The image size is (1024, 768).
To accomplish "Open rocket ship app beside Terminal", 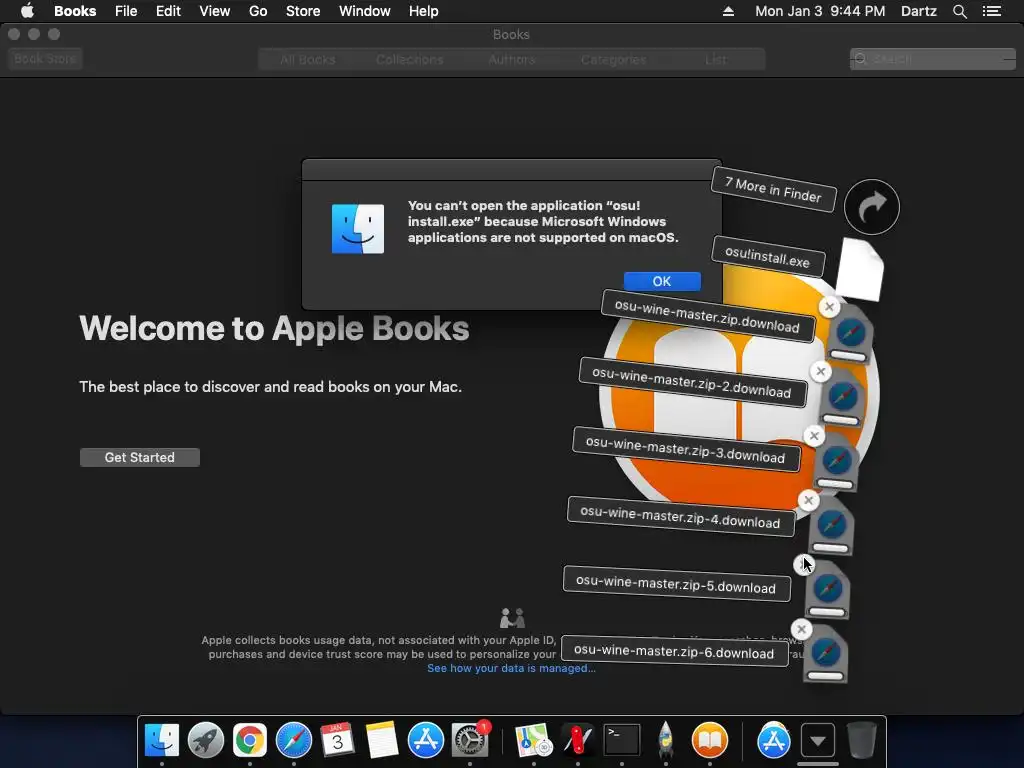I will click(x=665, y=741).
